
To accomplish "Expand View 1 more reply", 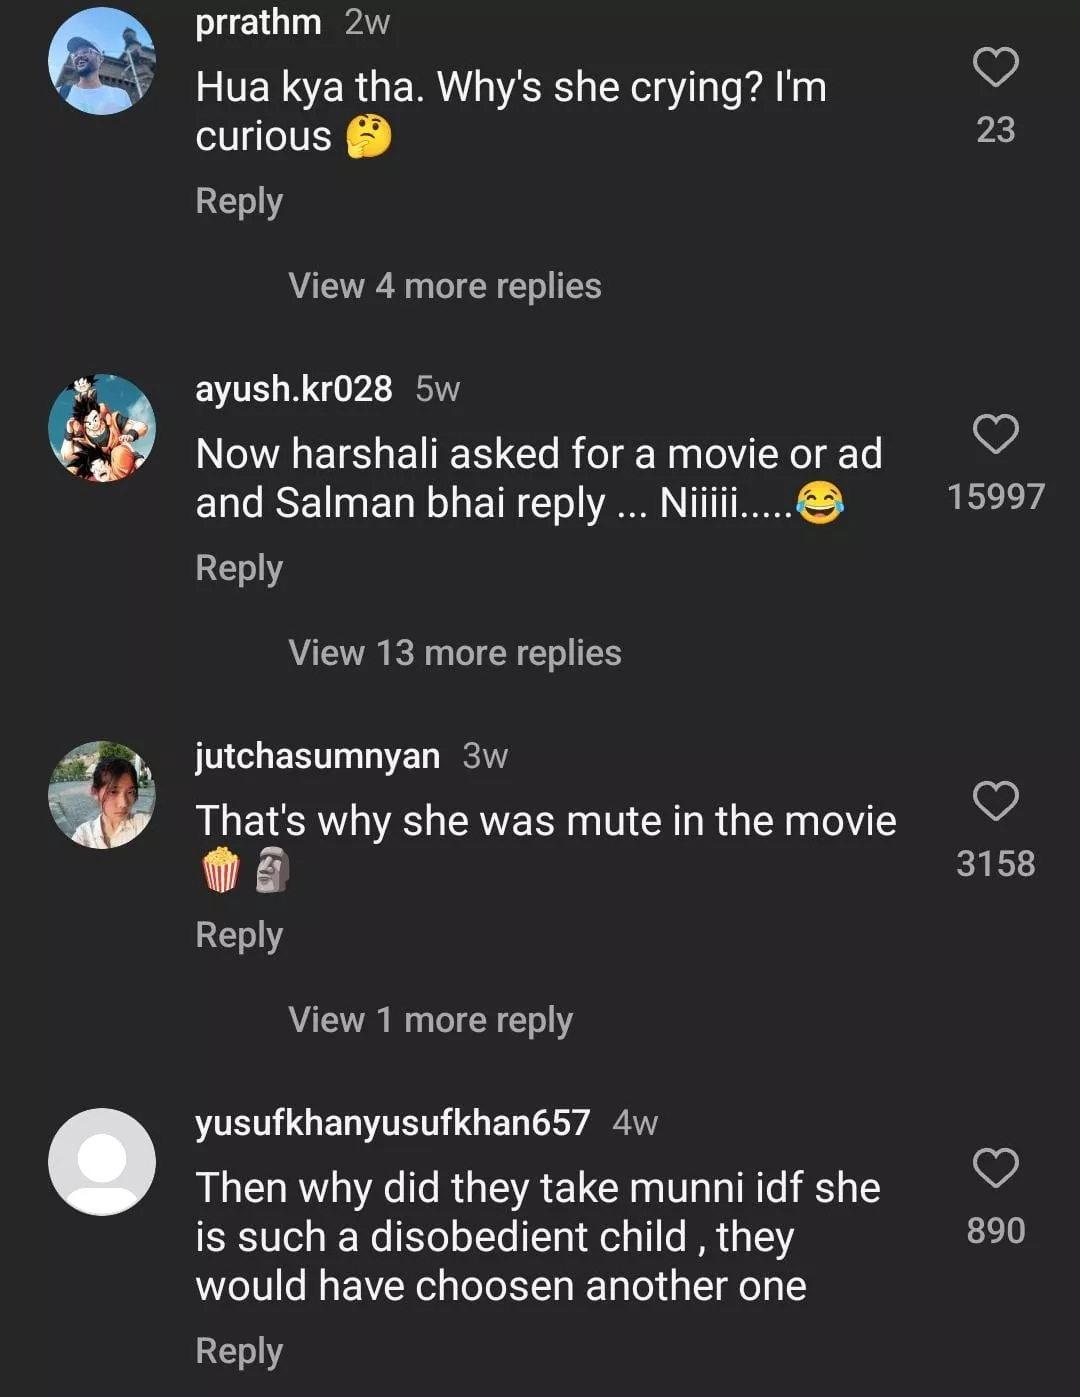I will [430, 1020].
